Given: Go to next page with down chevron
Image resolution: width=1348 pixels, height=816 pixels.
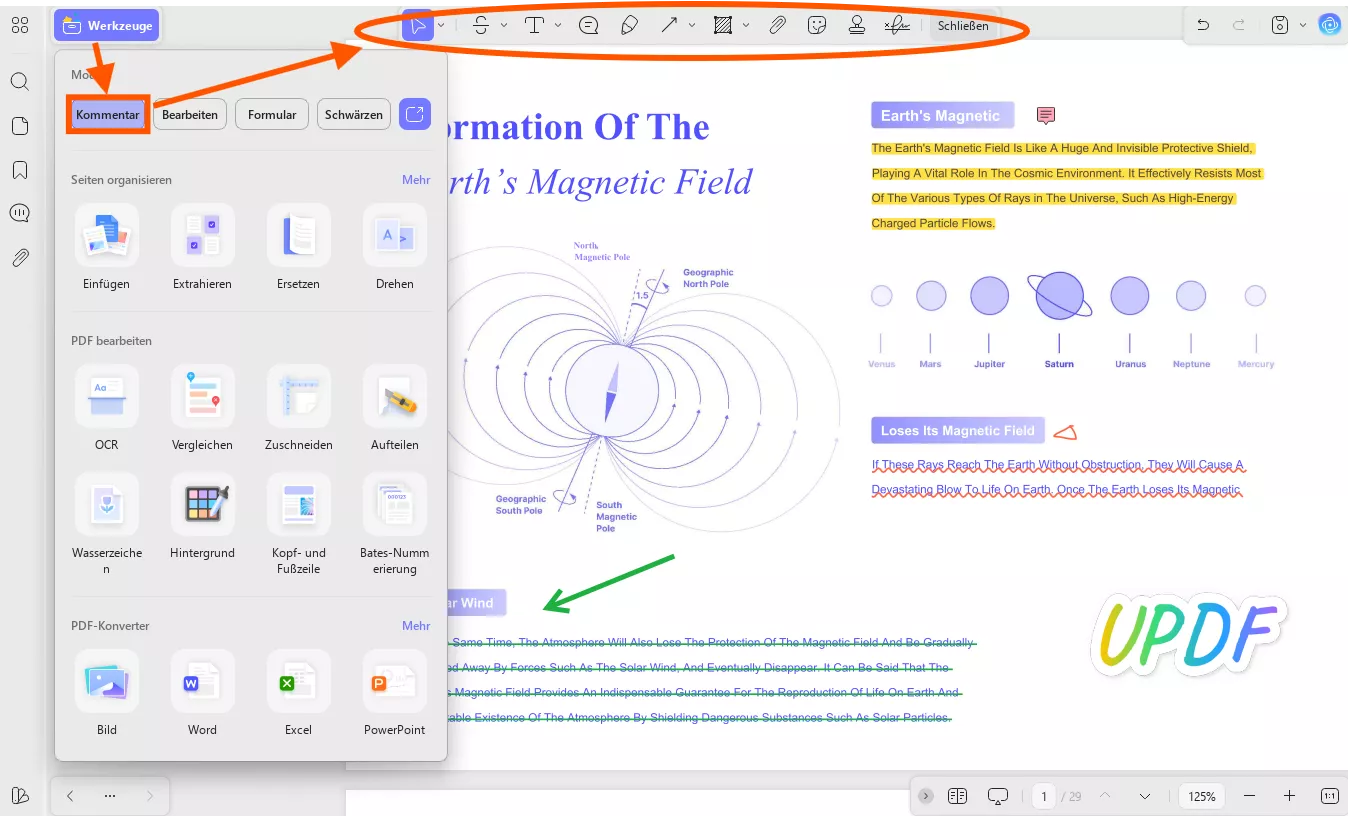Looking at the screenshot, I should pyautogui.click(x=1145, y=796).
